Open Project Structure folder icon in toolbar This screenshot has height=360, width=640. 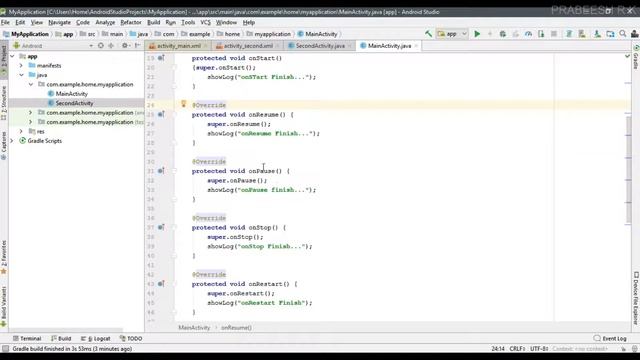[610, 34]
